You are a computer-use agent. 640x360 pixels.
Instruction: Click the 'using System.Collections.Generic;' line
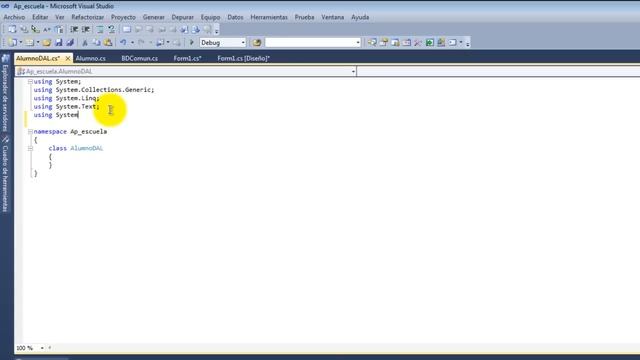(94, 90)
